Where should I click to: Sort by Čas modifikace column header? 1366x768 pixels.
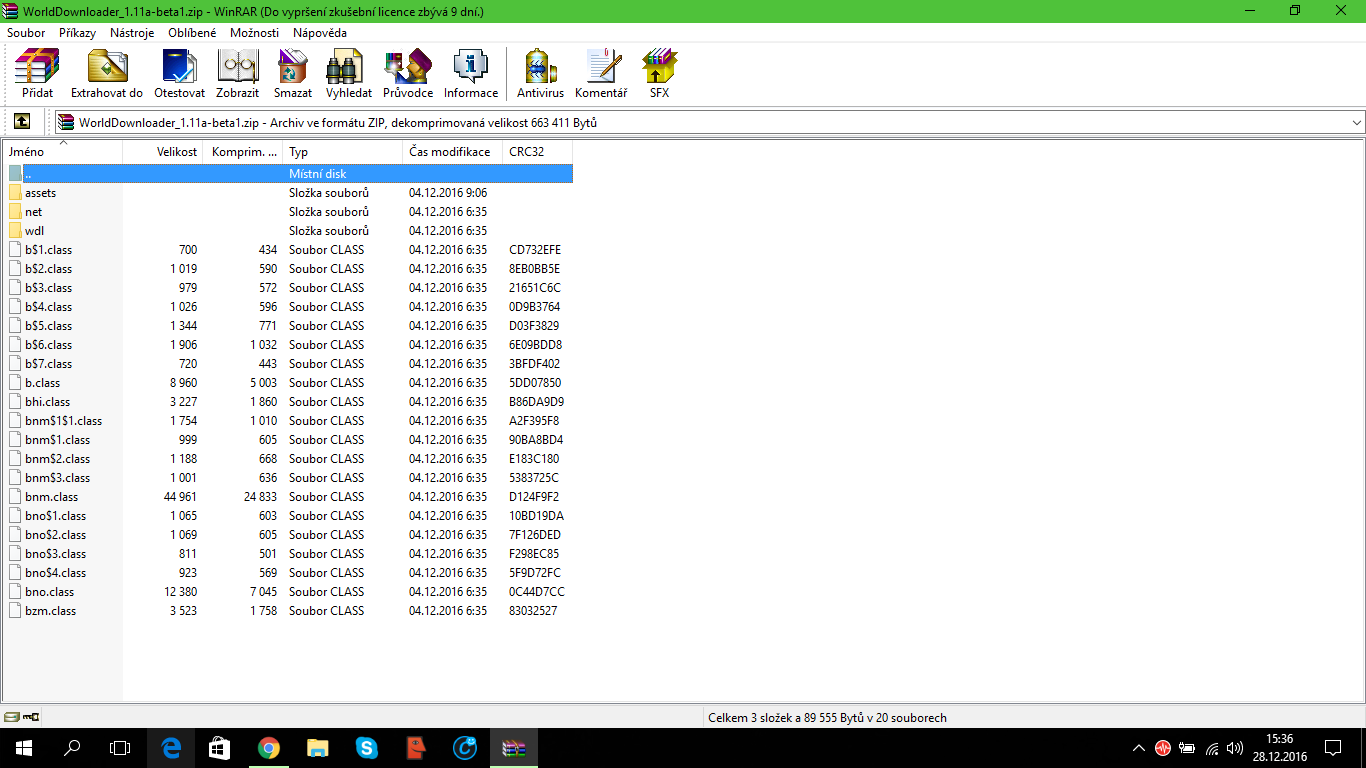point(452,152)
